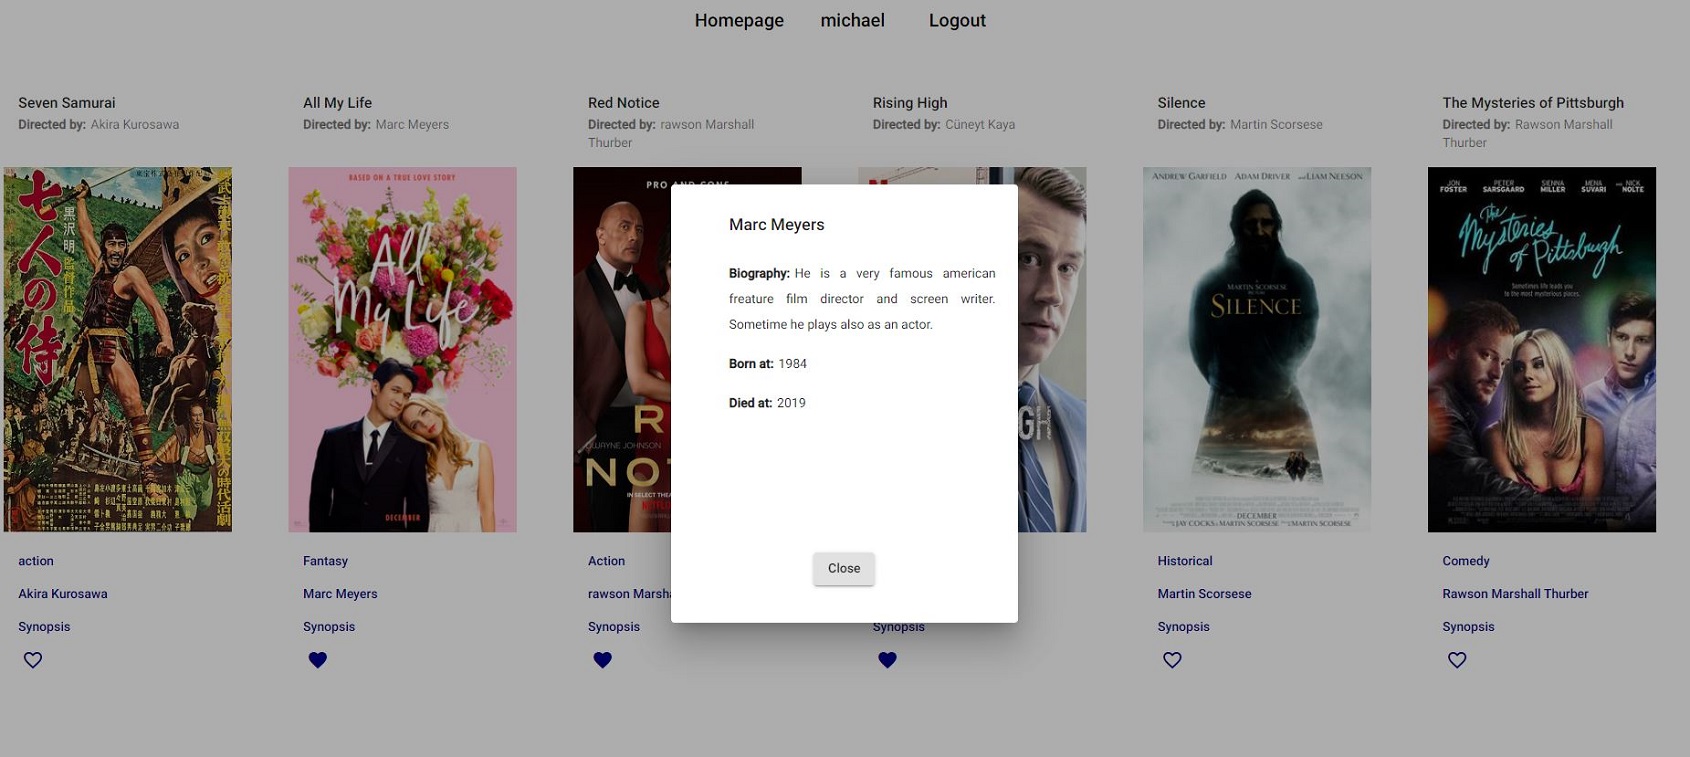Screen dimensions: 1690x757
Task: Toggle favorite heart for Seven Samurai
Action: (33, 660)
